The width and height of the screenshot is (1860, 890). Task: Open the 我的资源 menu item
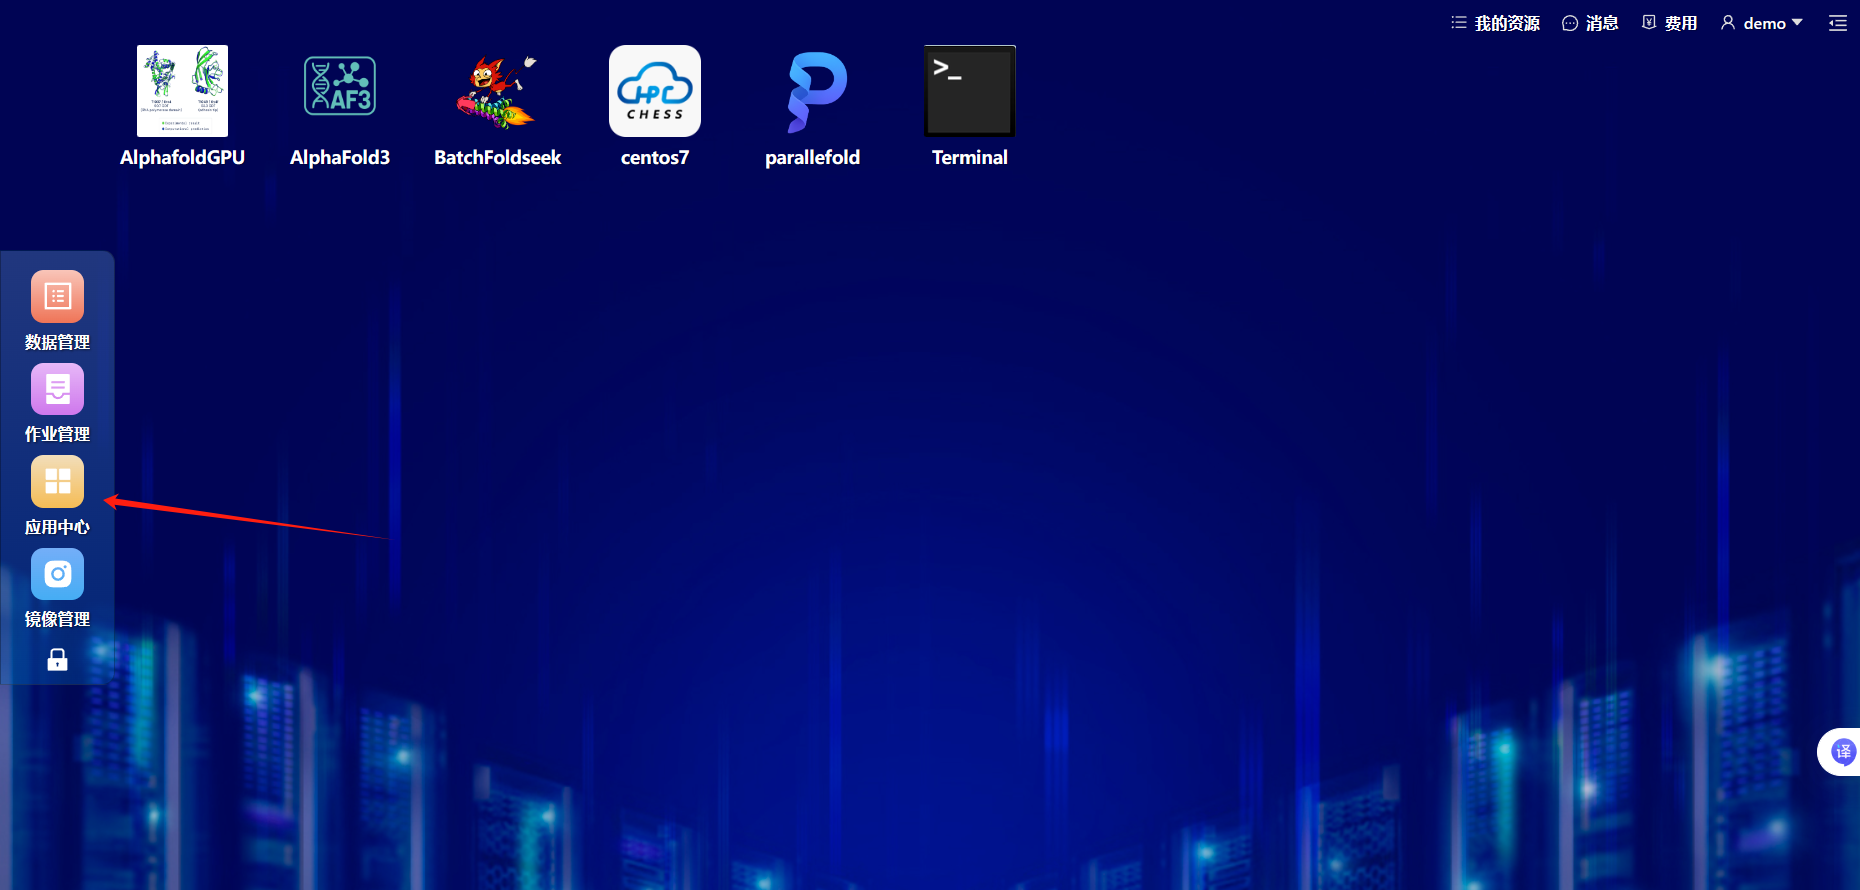pos(1496,23)
